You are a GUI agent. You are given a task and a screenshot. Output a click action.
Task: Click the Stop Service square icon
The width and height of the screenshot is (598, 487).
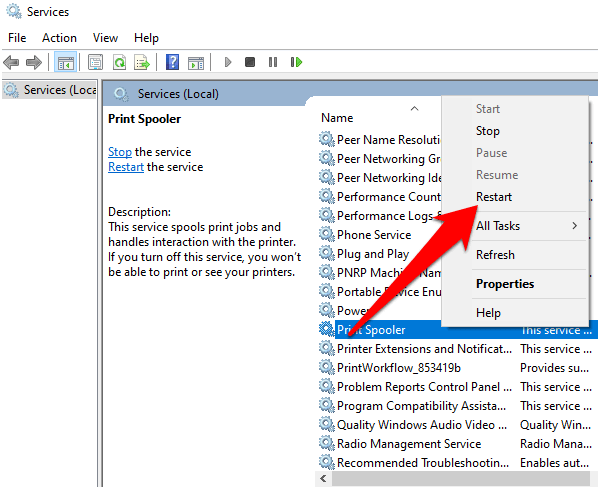250,62
